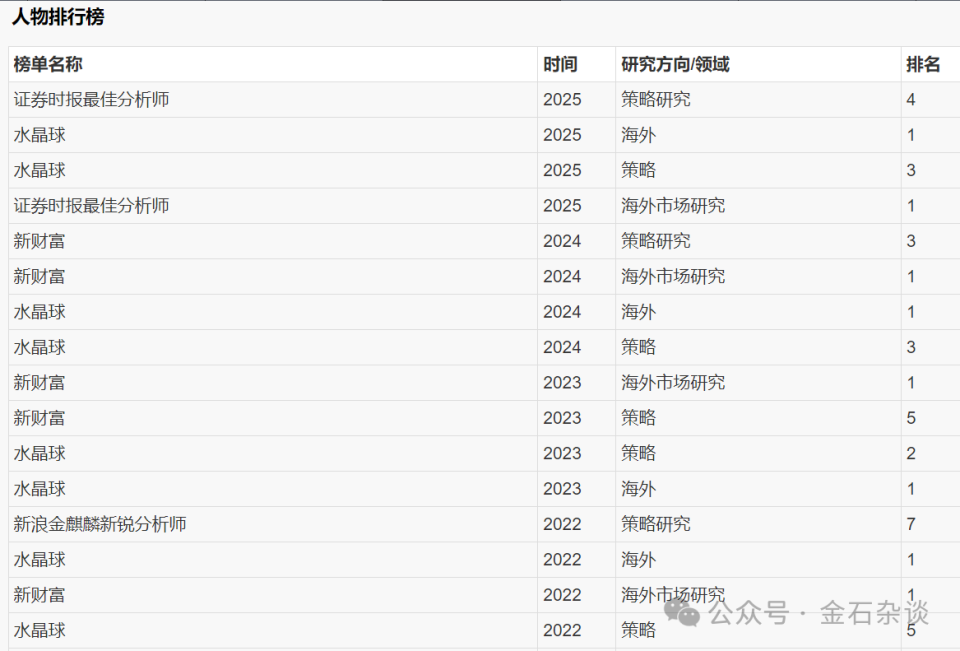Screen dimensions: 960x651
Task: Click 海外 in the 2023 水晶球 row
Action: (639, 489)
